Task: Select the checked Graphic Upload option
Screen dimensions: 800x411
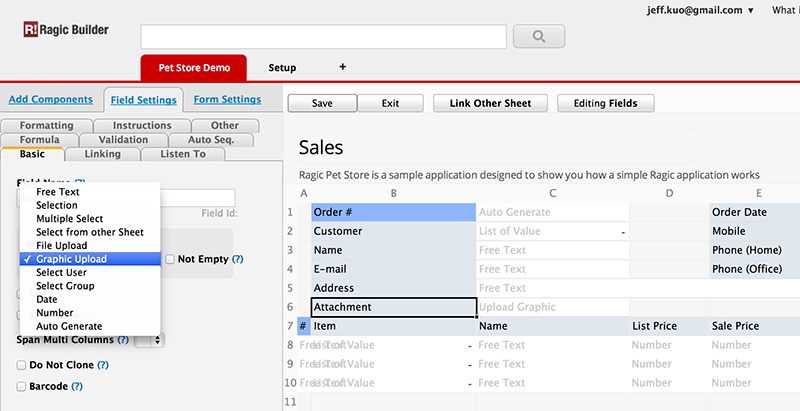Action: [x=90, y=259]
